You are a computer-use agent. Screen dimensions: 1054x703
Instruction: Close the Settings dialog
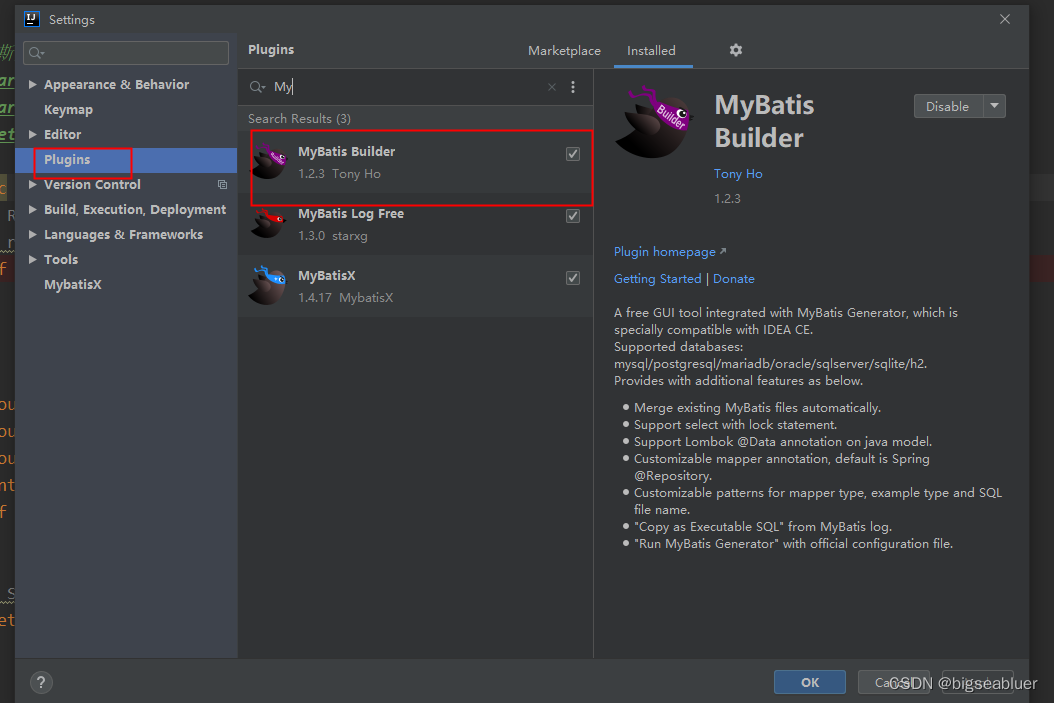point(1005,19)
